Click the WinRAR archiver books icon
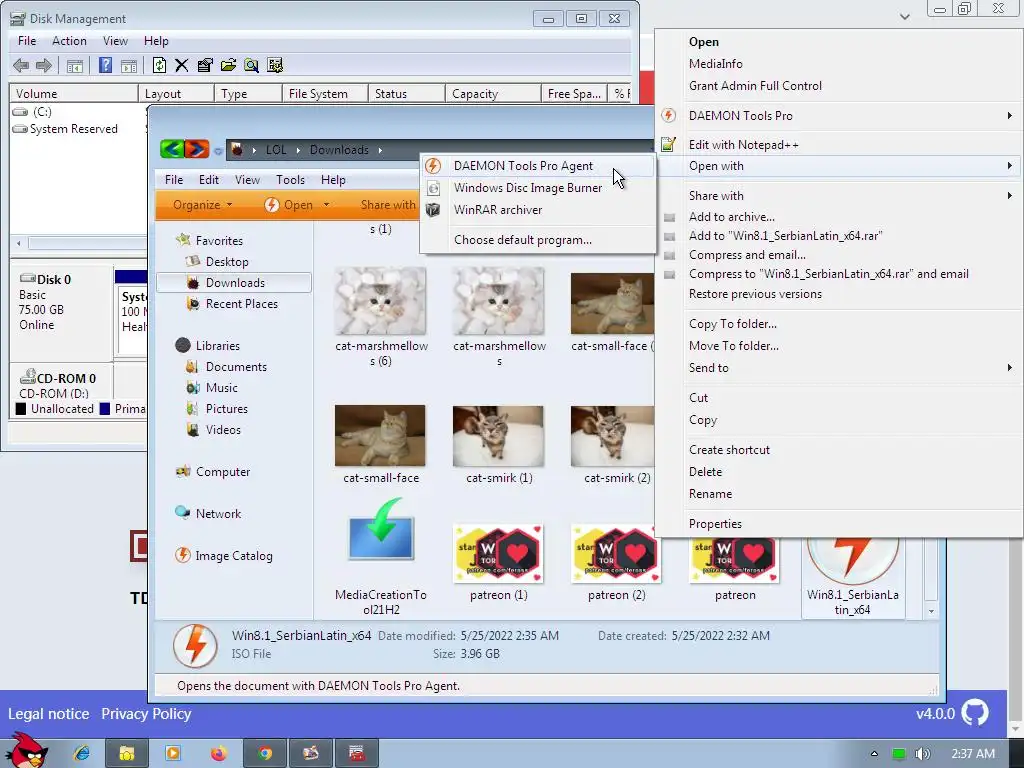 433,210
